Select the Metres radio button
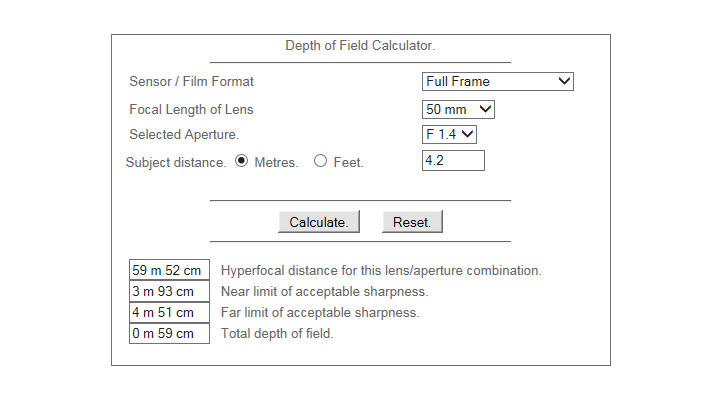The width and height of the screenshot is (728, 404). [242, 161]
